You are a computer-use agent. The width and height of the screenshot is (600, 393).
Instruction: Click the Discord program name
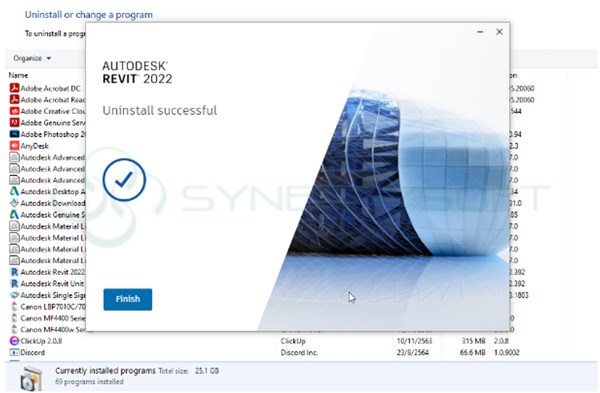33,352
